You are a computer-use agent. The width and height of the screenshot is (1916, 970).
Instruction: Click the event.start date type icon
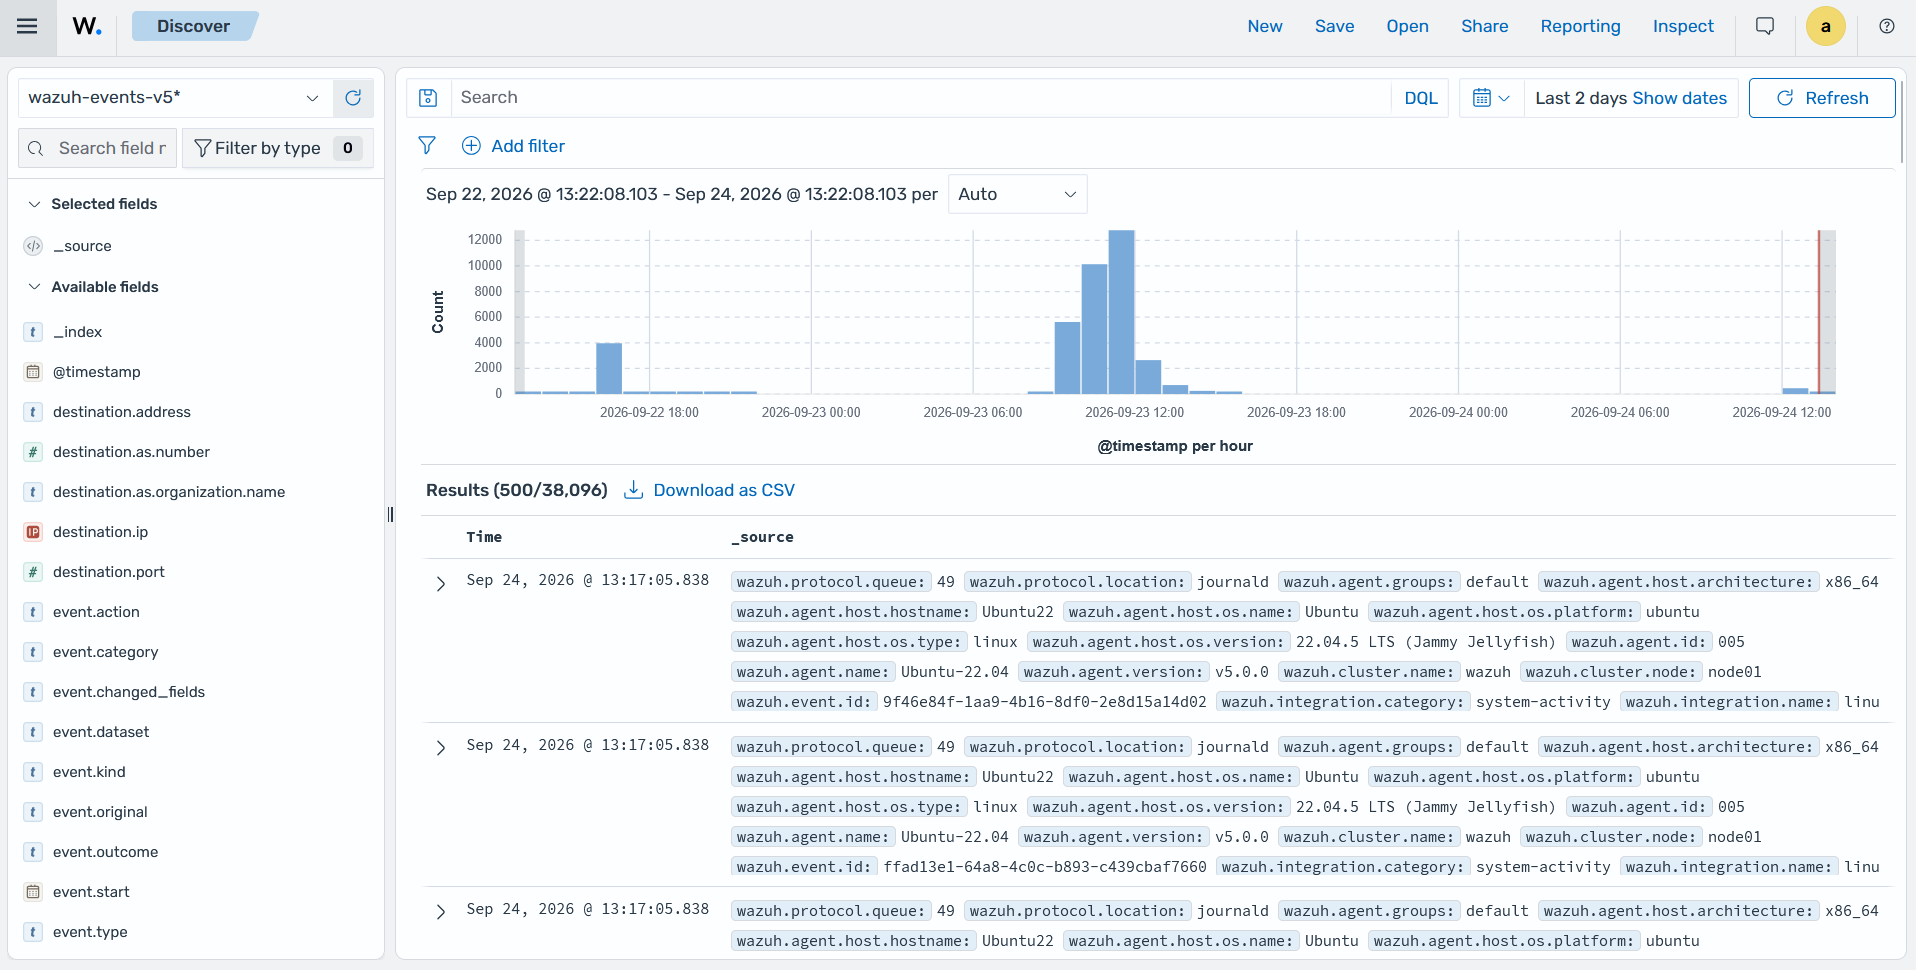[x=33, y=892]
